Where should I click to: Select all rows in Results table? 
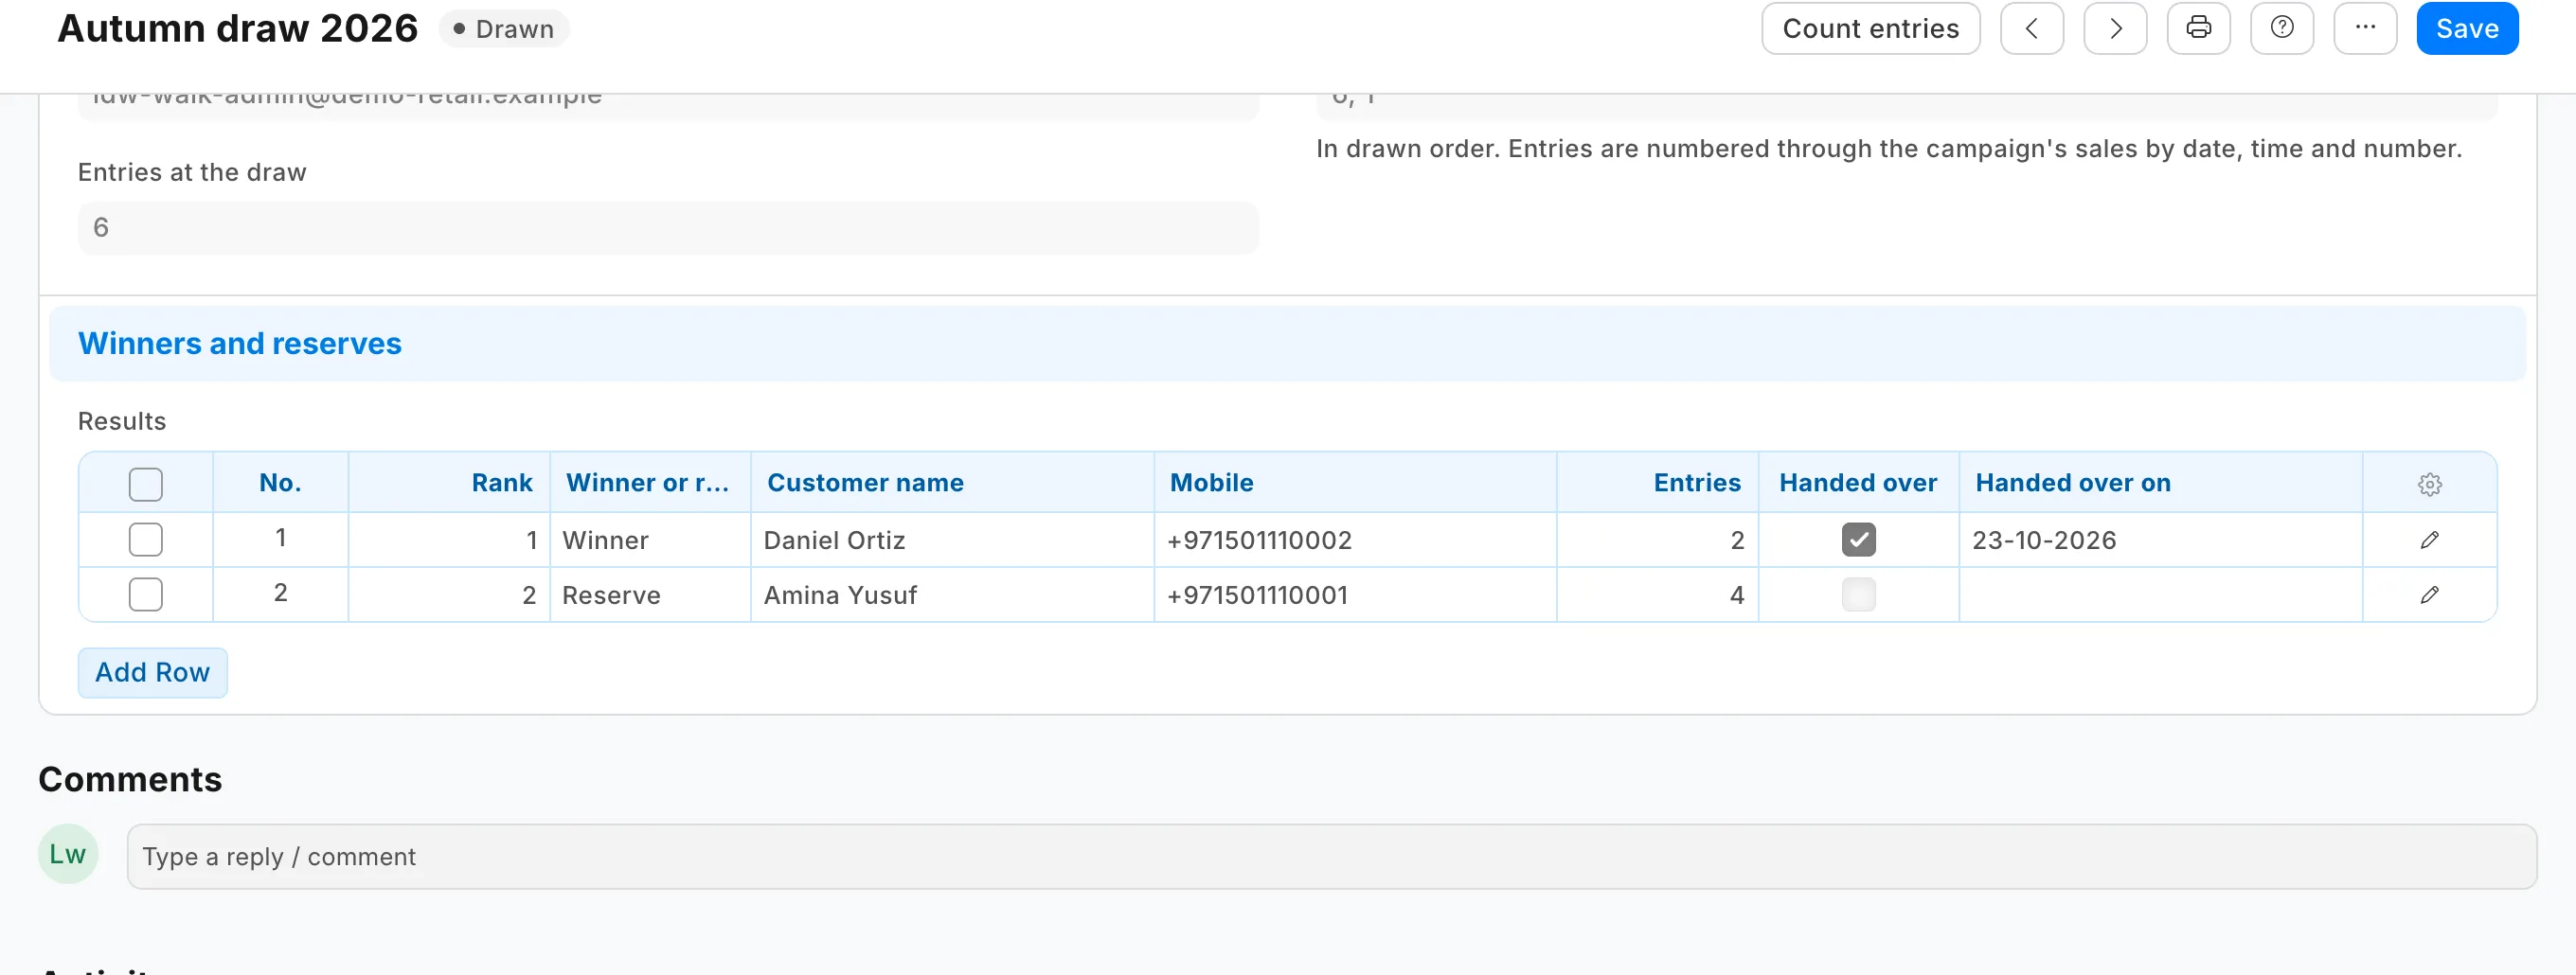tap(146, 484)
